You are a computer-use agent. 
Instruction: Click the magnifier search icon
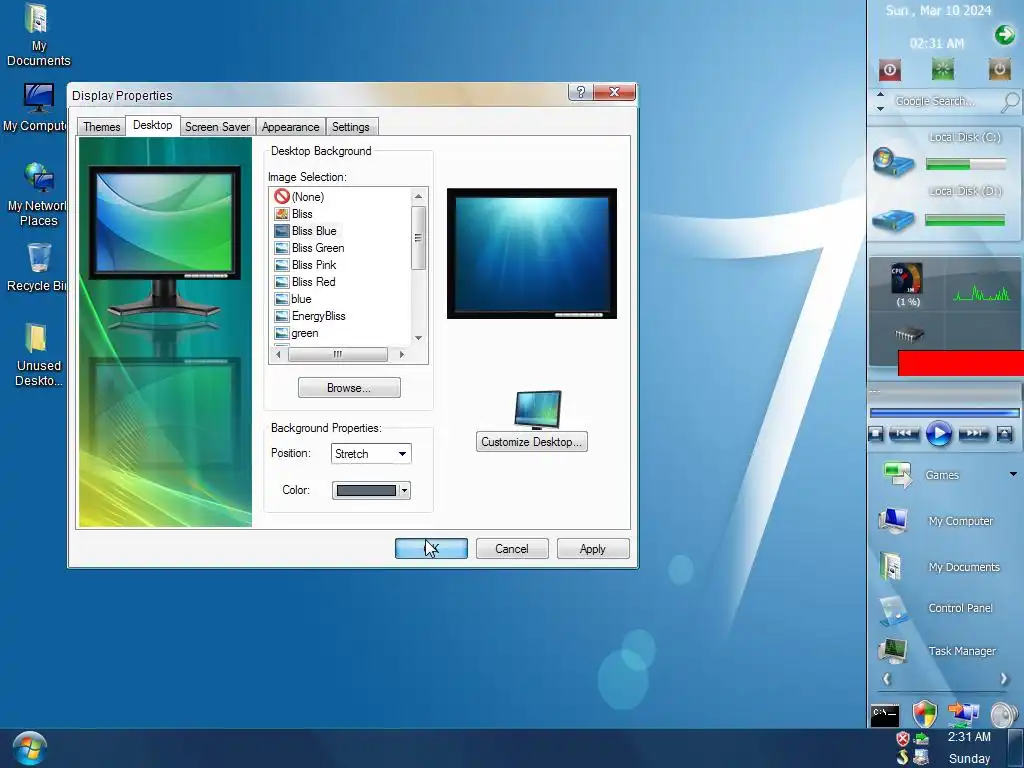(1010, 102)
